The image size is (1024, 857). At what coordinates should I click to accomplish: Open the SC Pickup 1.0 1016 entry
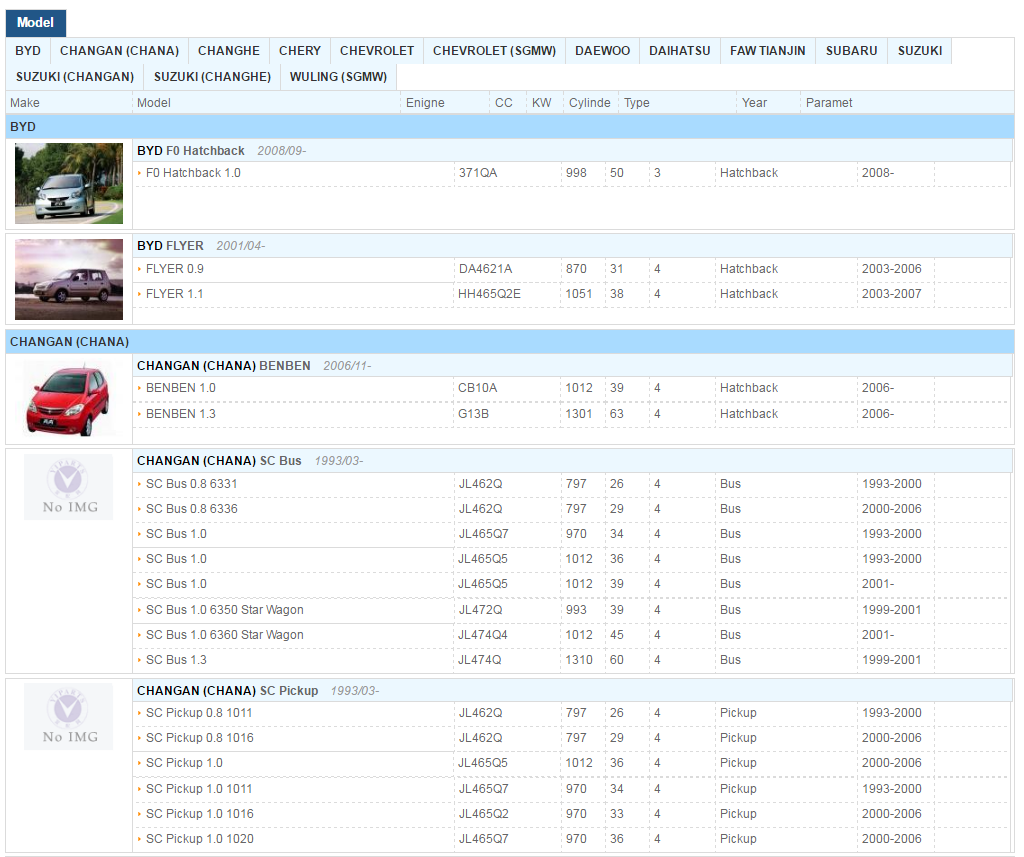200,814
